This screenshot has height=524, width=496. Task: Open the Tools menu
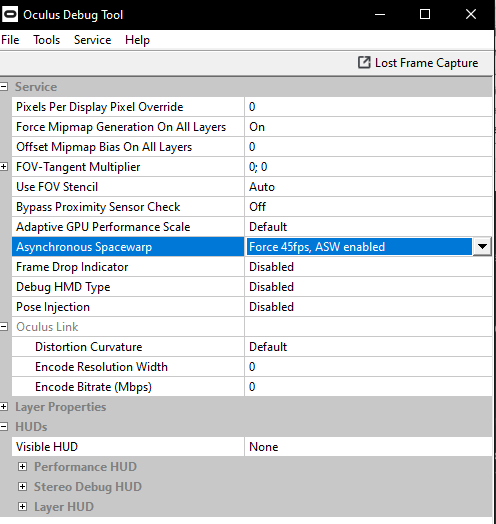pos(46,40)
